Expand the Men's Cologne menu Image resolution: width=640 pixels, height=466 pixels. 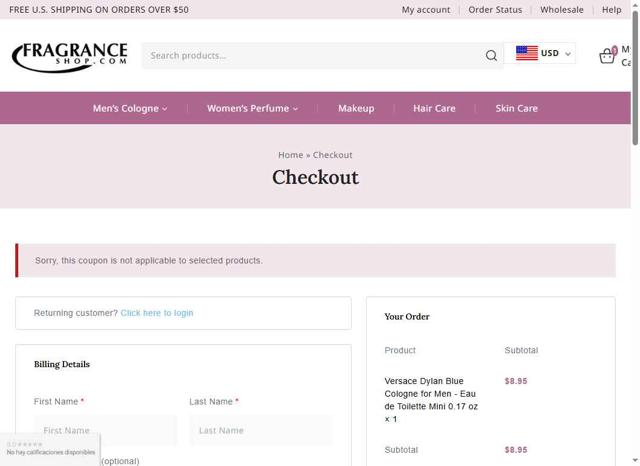pos(130,108)
